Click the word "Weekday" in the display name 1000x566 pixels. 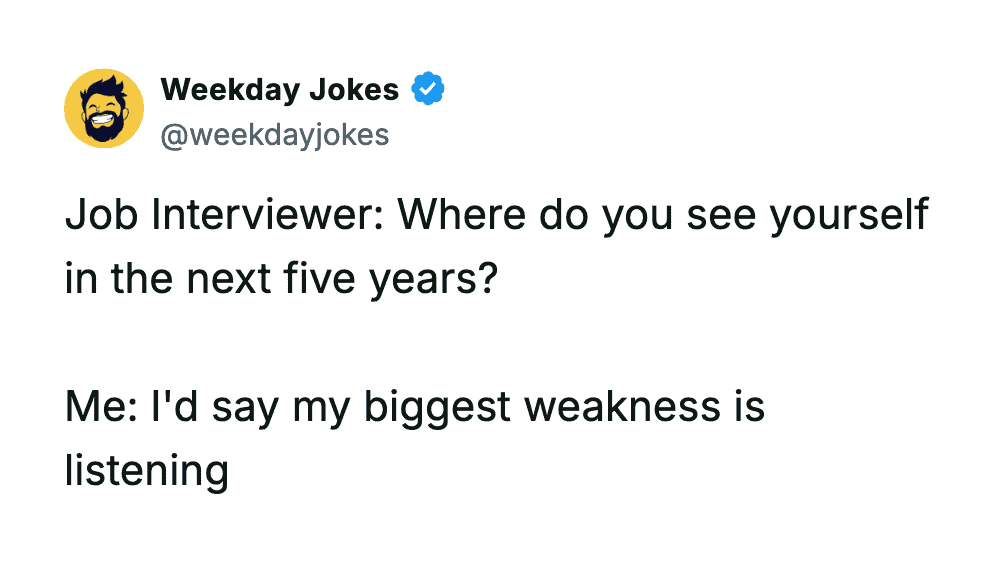[228, 90]
